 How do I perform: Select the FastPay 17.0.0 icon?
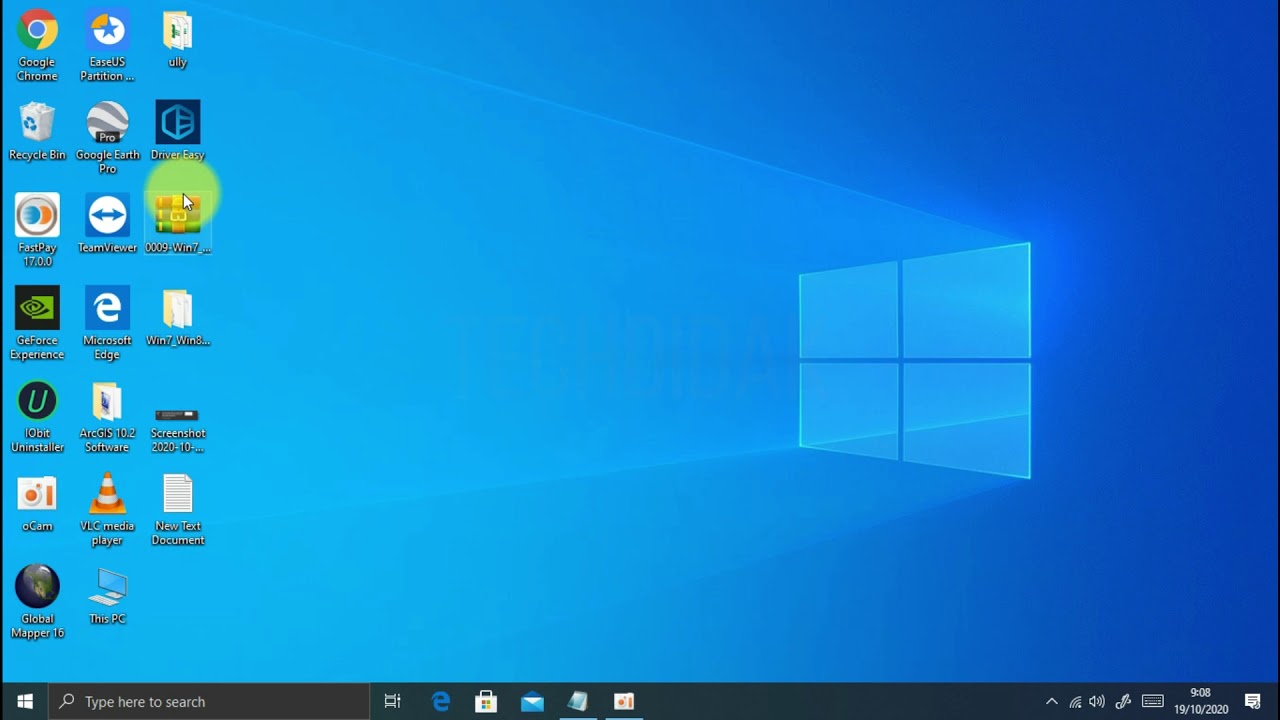click(37, 231)
